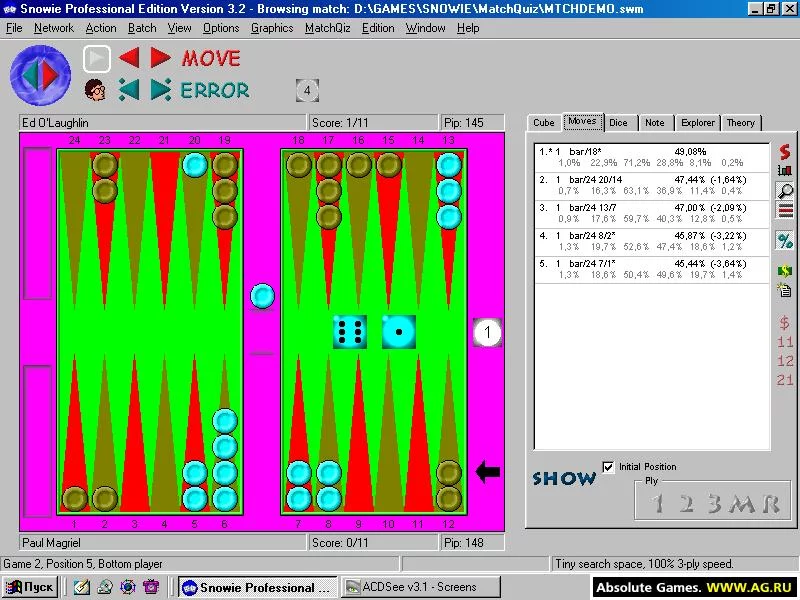The width and height of the screenshot is (800, 600).
Task: Click the cyan die showing six
Action: click(x=350, y=332)
